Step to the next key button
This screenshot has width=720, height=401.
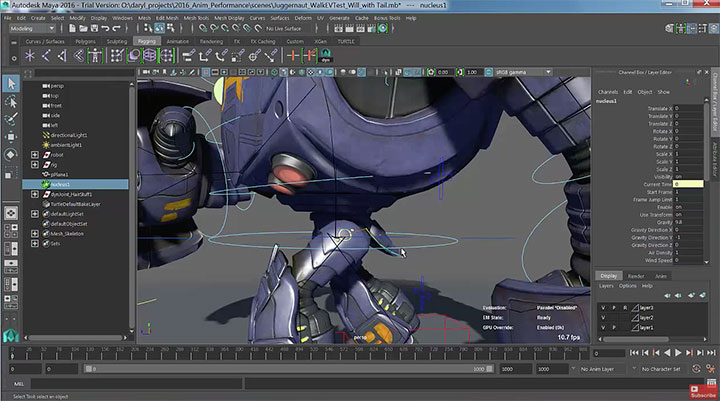(689, 353)
